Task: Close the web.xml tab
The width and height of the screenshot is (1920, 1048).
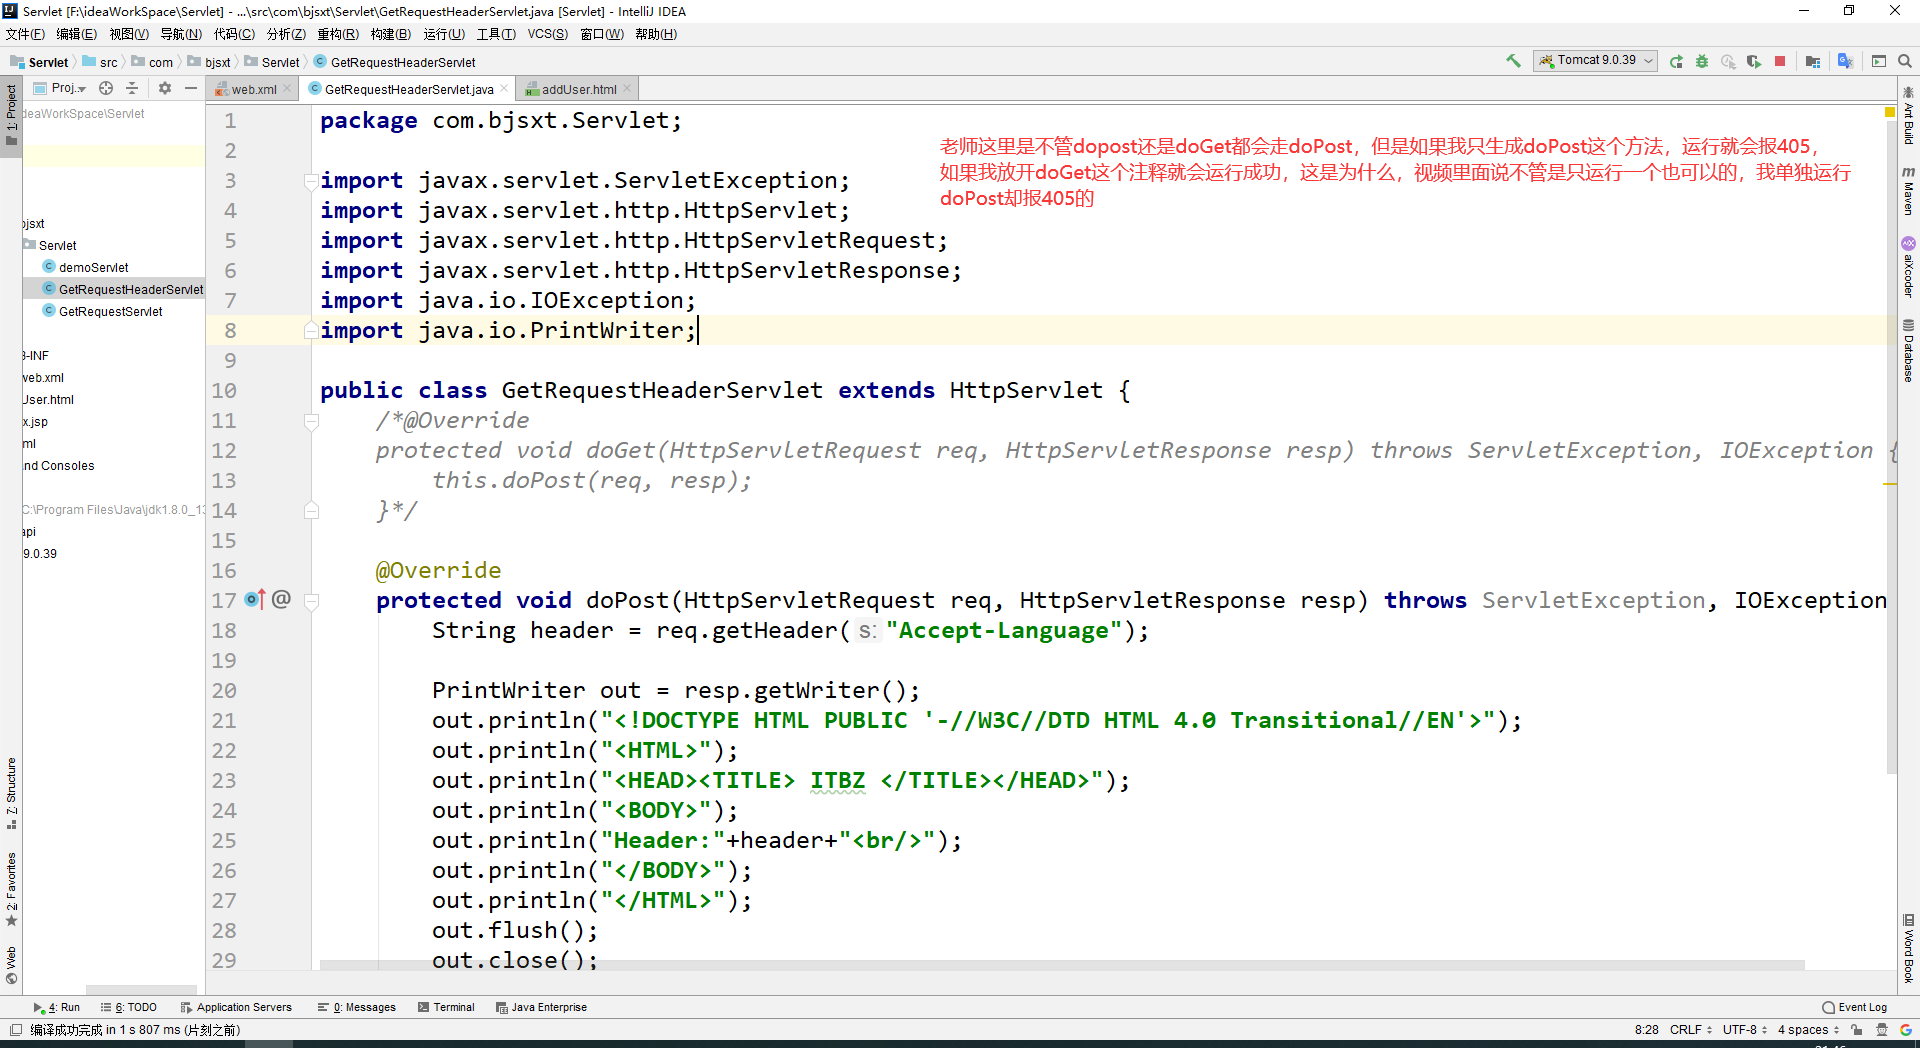Action: [x=288, y=88]
